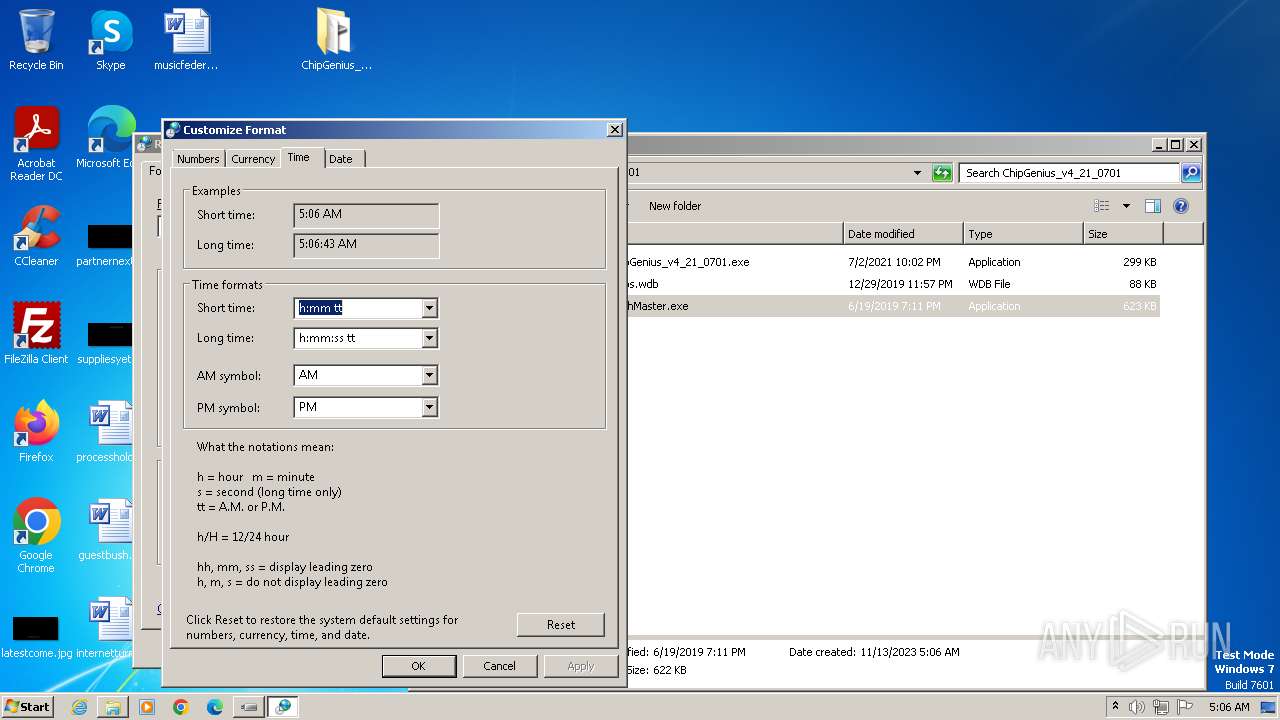Screen dimensions: 1280x720
Task: Click the Reset button
Action: pyautogui.click(x=561, y=625)
